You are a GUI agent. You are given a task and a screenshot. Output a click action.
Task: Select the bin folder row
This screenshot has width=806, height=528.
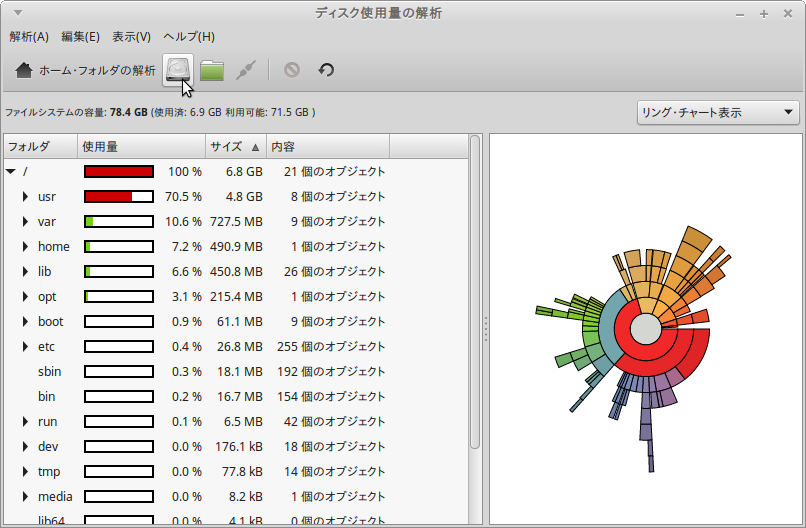(x=235, y=397)
